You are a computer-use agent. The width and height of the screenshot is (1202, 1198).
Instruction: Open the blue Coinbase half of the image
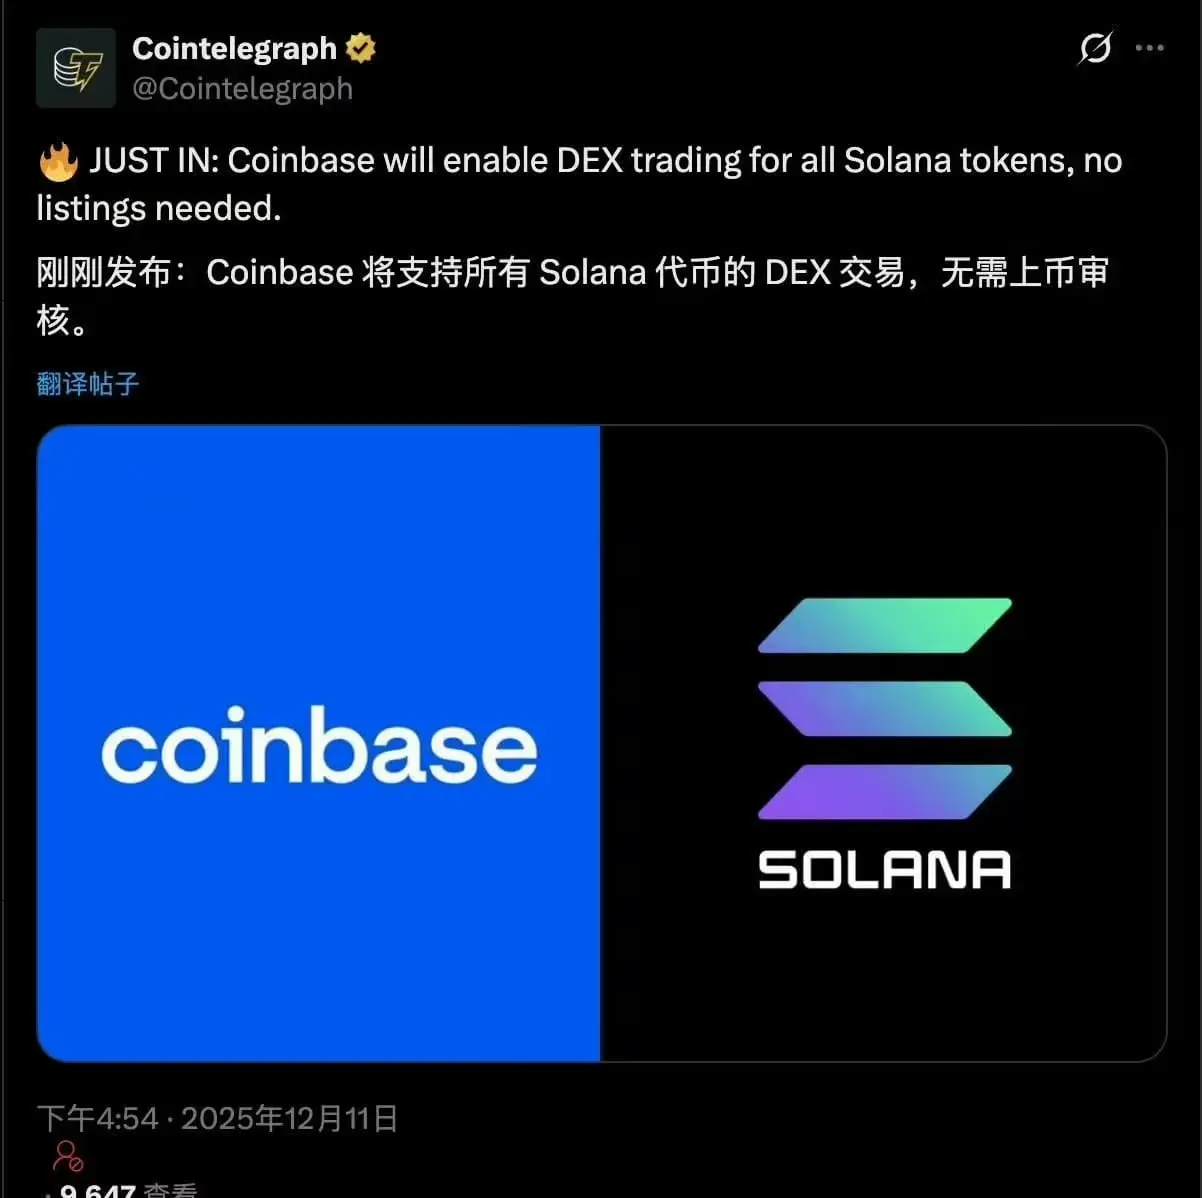pos(319,743)
